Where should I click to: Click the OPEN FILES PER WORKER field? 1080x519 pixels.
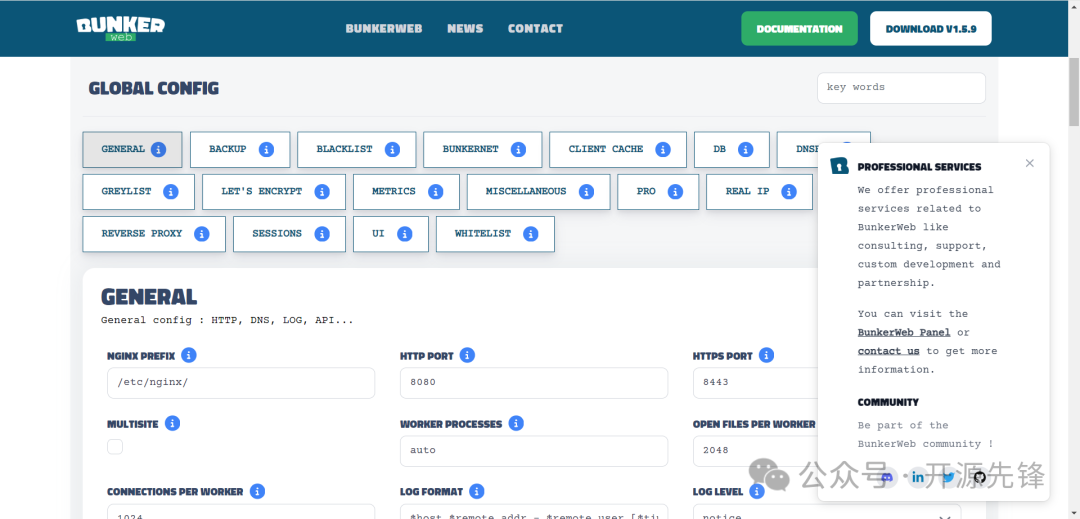click(x=756, y=451)
